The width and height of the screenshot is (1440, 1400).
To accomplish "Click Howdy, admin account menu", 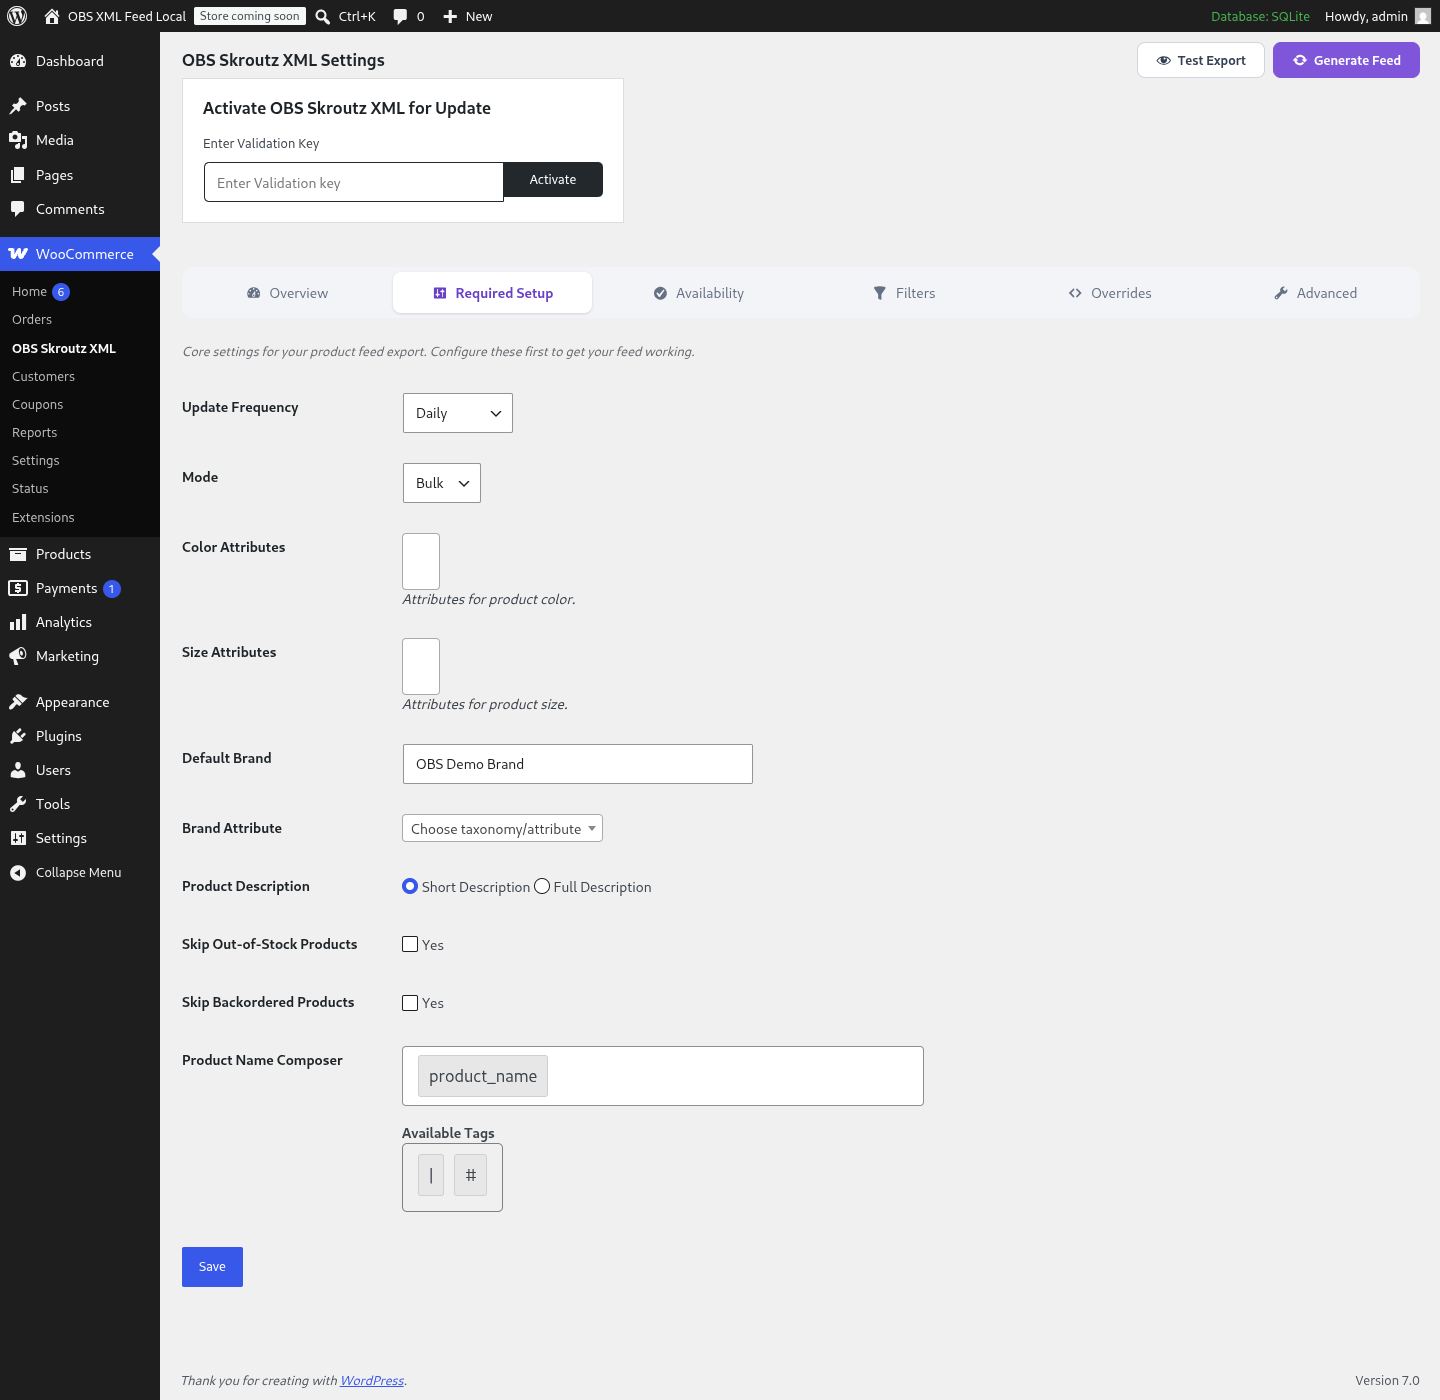I will pyautogui.click(x=1378, y=16).
